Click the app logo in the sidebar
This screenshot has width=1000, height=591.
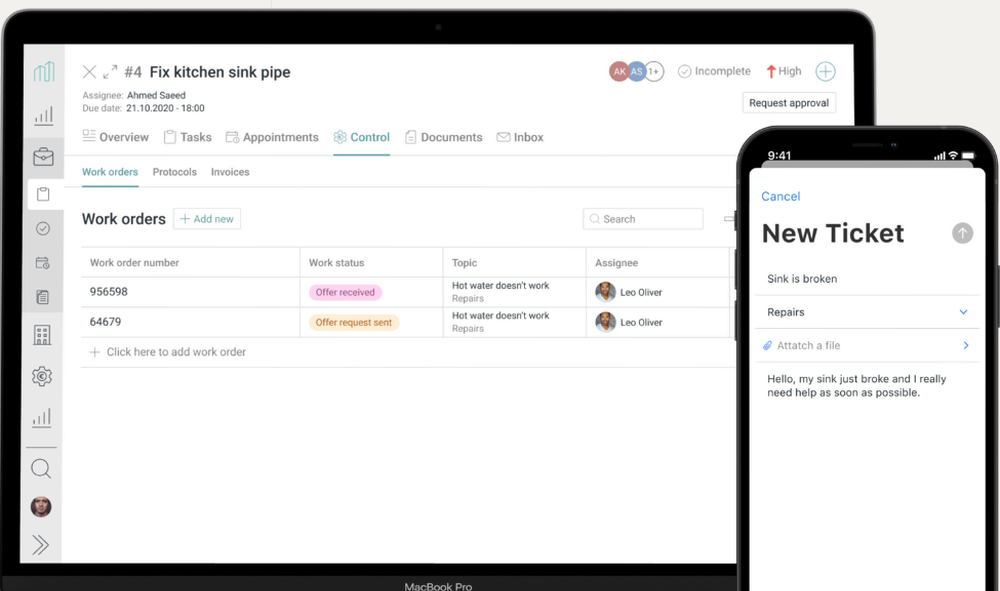tap(44, 71)
